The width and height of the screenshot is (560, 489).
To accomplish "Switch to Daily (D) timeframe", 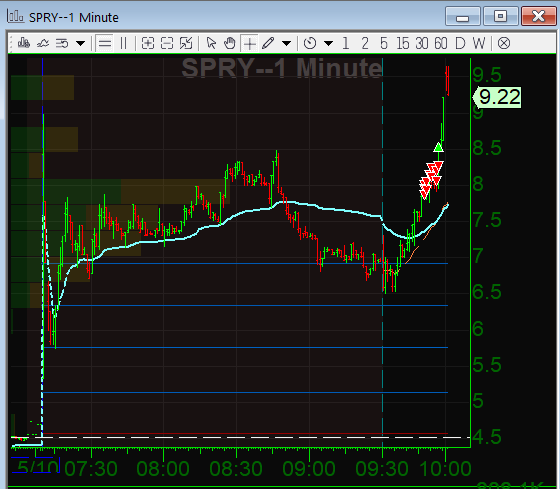I will pos(460,44).
